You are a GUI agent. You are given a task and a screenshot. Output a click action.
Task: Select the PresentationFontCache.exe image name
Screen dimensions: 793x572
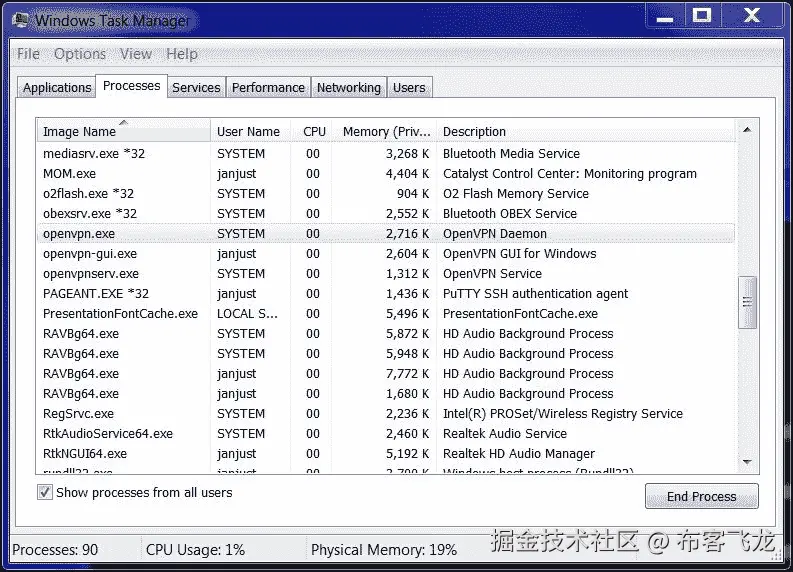pyautogui.click(x=120, y=314)
